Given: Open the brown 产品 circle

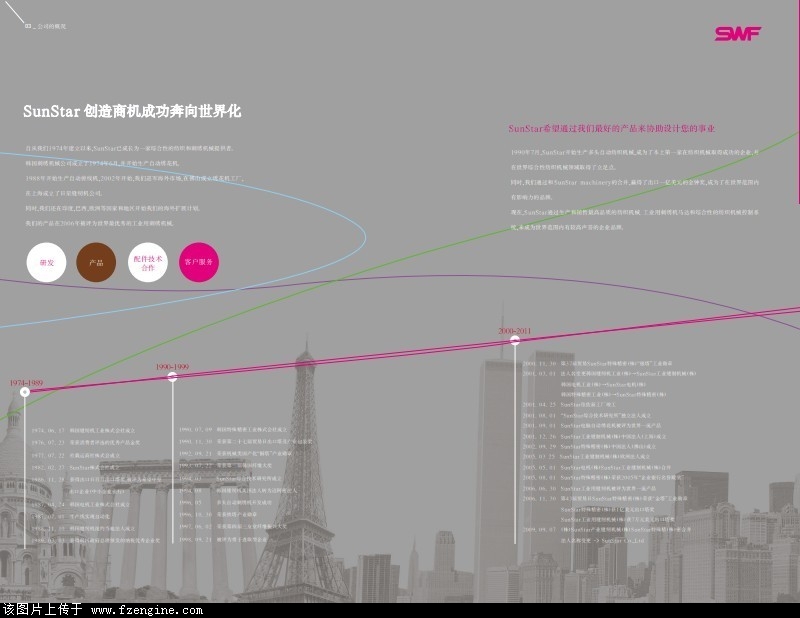Looking at the screenshot, I should 96,262.
